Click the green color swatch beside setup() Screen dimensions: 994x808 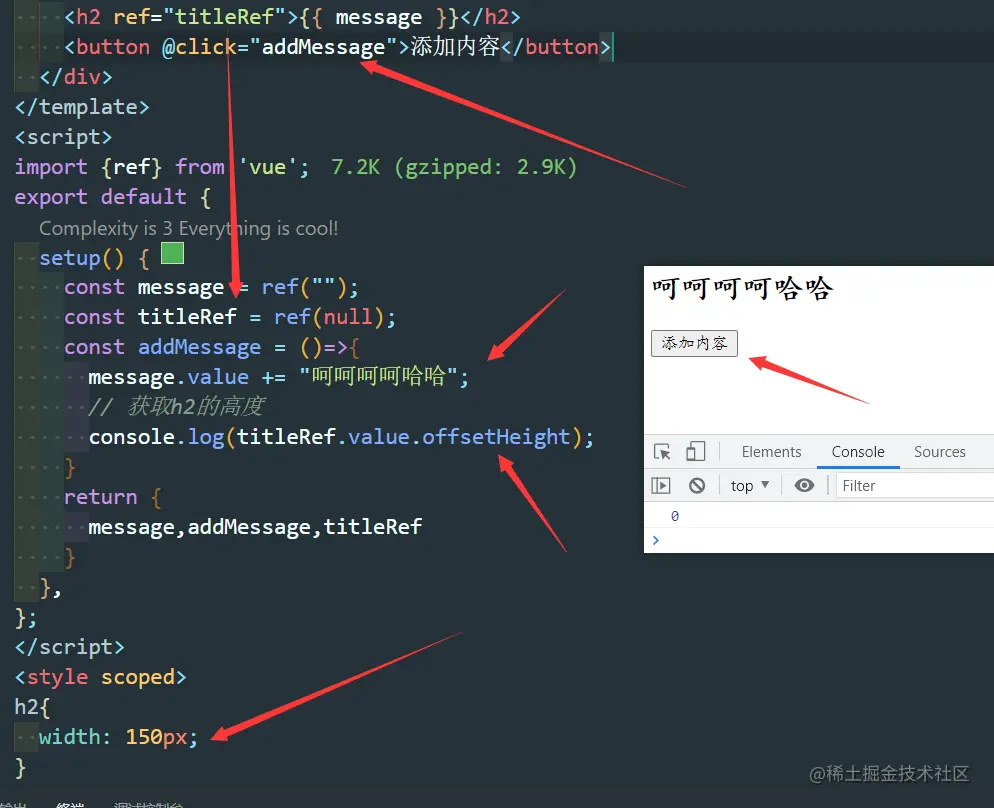[x=172, y=253]
